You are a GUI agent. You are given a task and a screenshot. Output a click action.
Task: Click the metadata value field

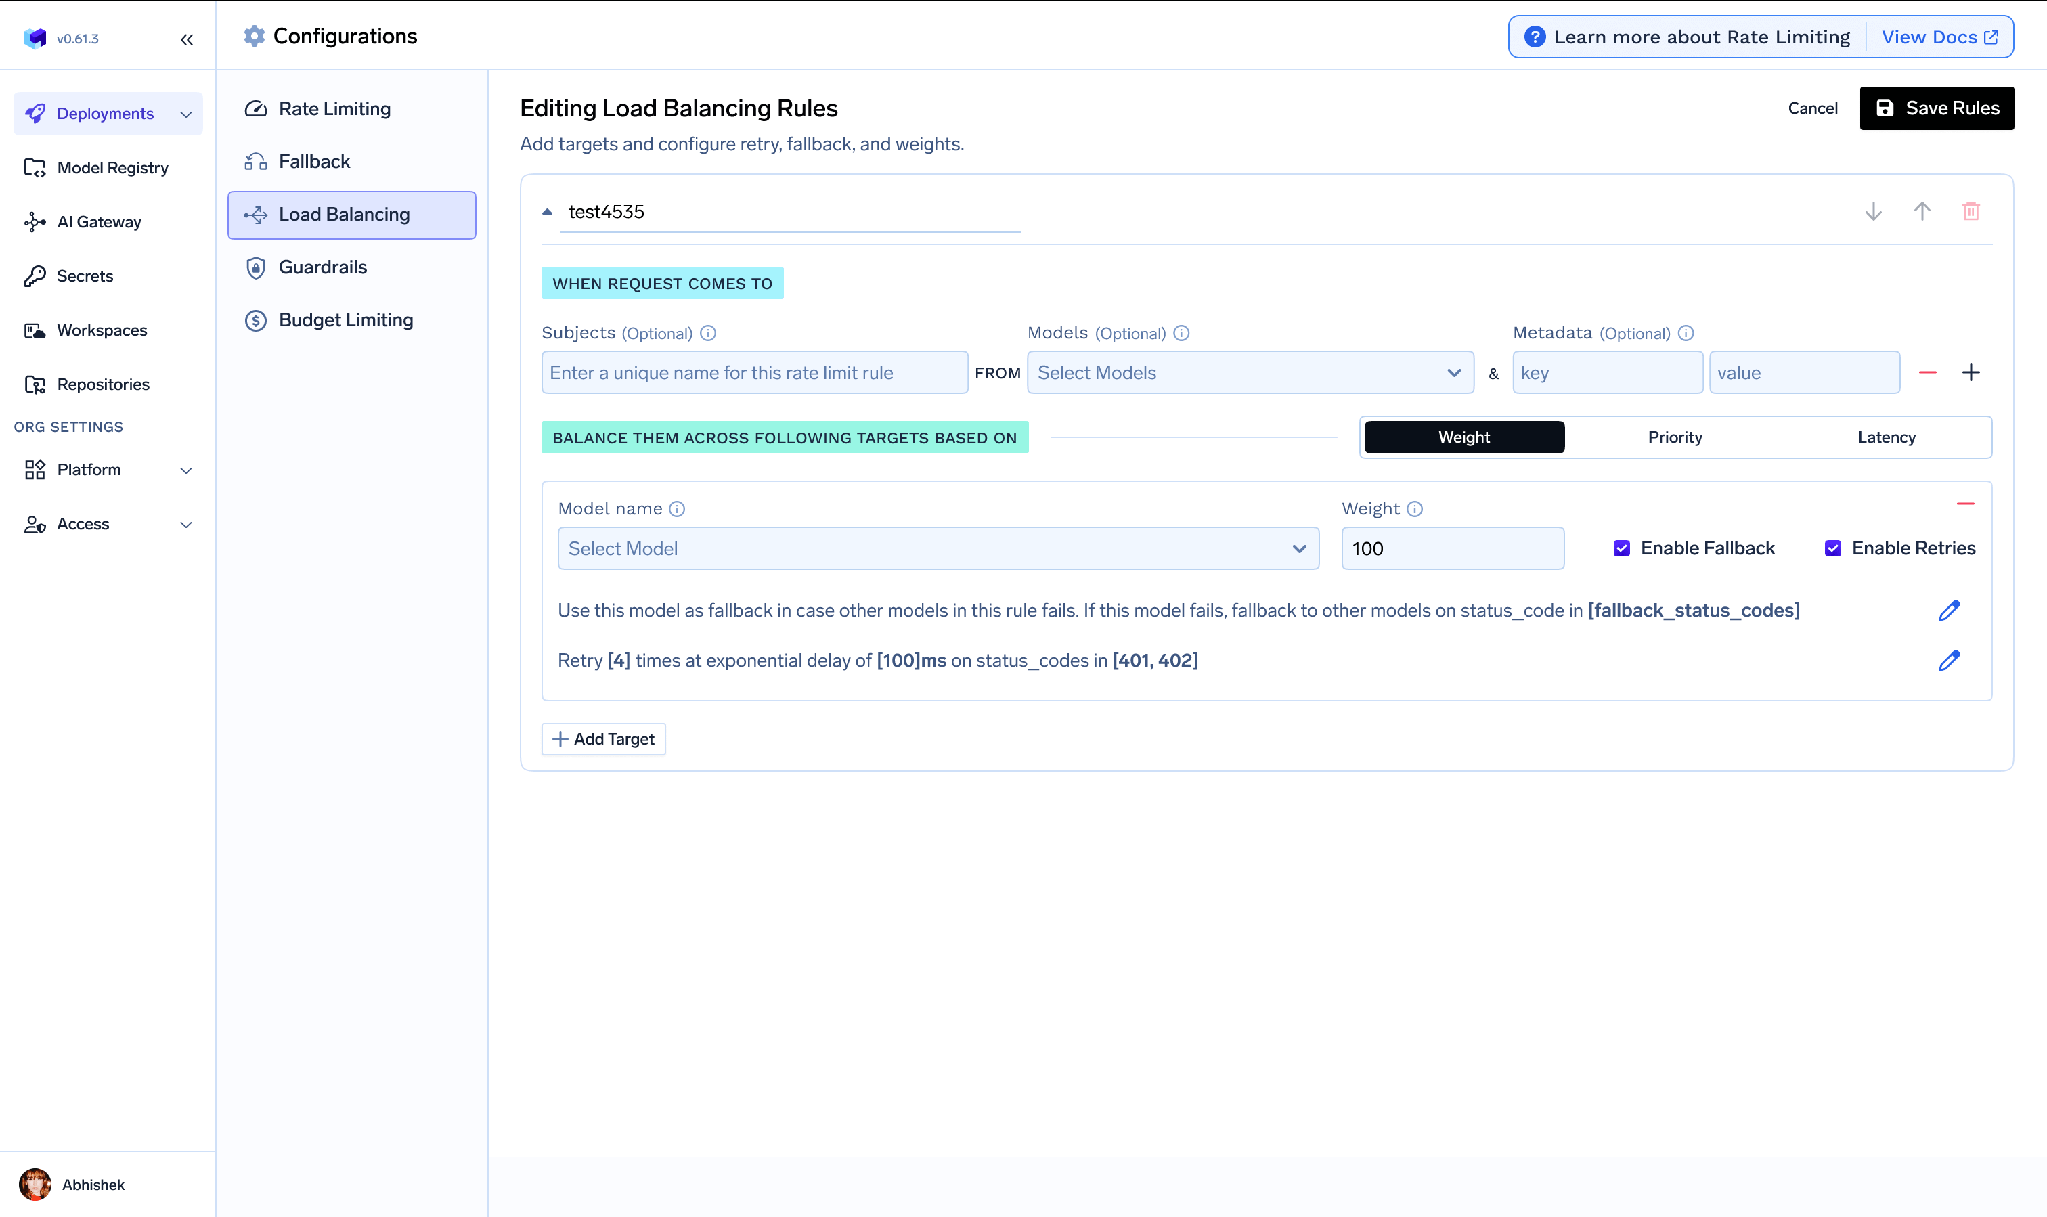tap(1804, 372)
